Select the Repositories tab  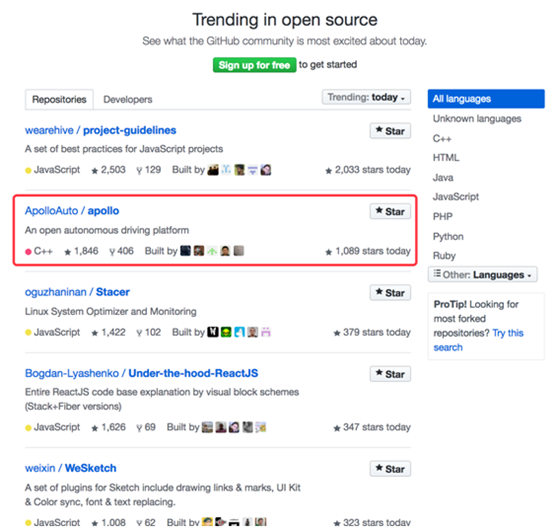click(x=59, y=99)
